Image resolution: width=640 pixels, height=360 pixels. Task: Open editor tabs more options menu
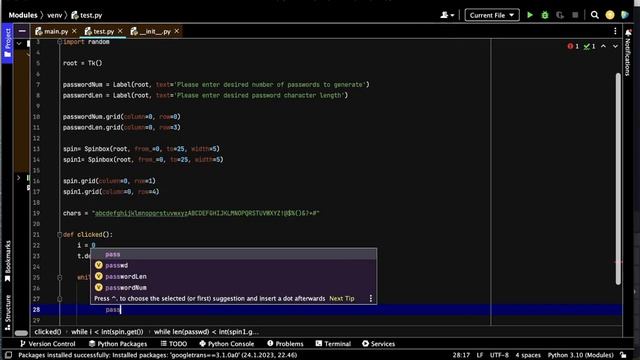pos(615,31)
